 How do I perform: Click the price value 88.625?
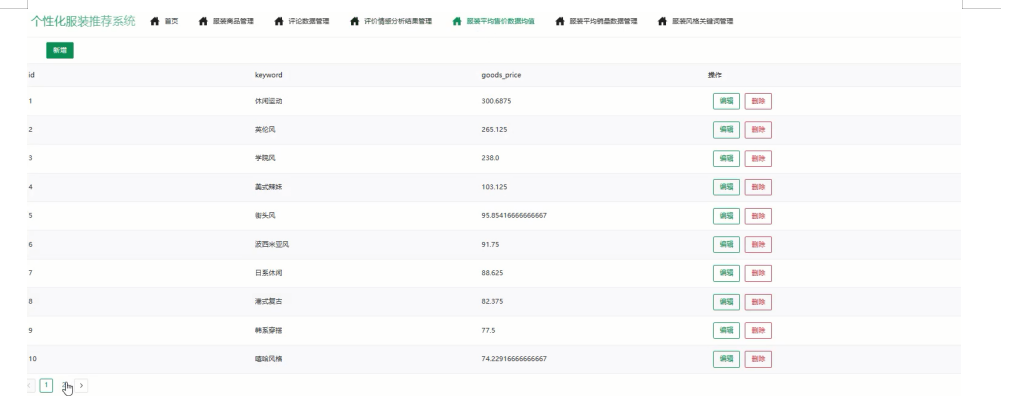point(492,273)
